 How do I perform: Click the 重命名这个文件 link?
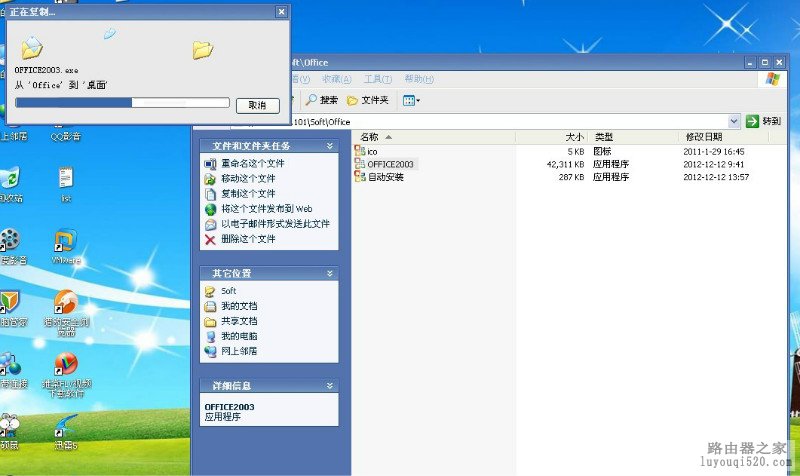pos(253,163)
